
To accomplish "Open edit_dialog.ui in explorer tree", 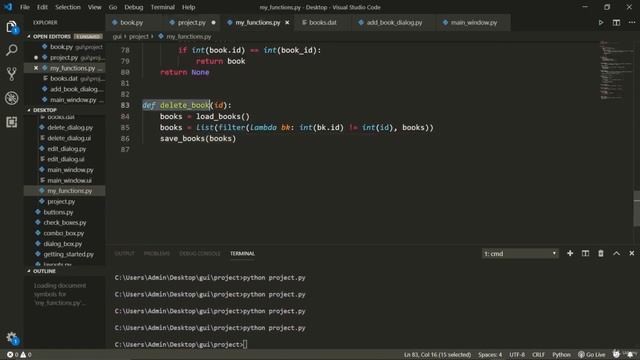I will pyautogui.click(x=65, y=159).
